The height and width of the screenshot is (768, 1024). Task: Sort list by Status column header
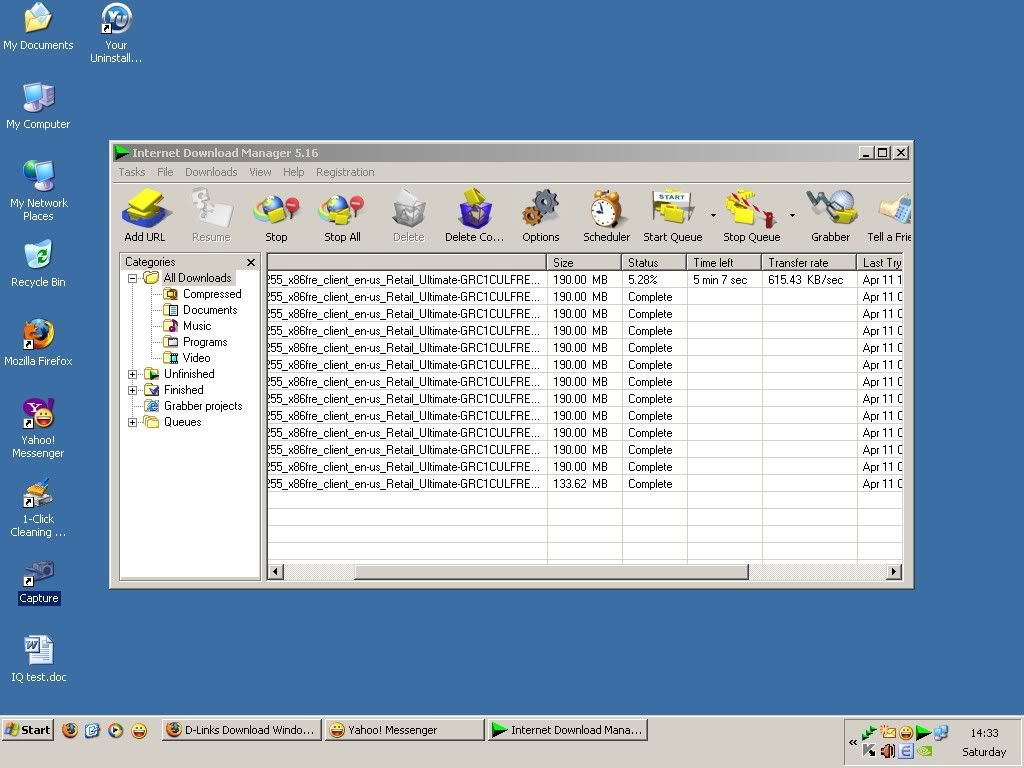tap(654, 263)
